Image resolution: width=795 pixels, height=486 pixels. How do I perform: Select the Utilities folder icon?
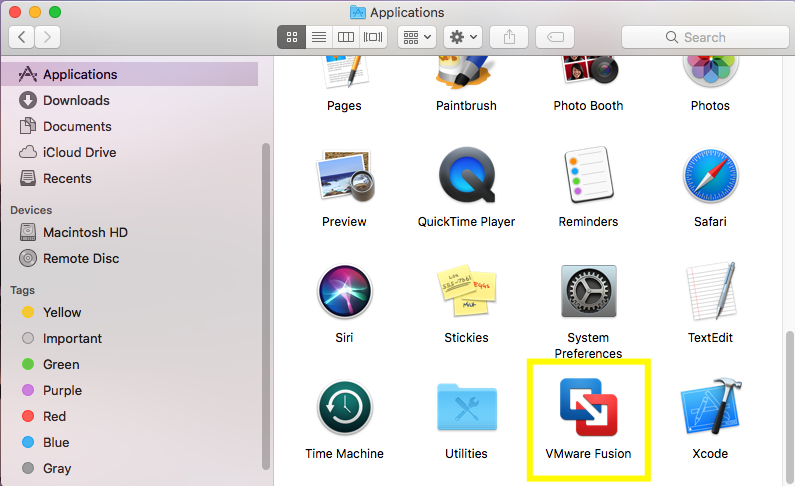(466, 407)
